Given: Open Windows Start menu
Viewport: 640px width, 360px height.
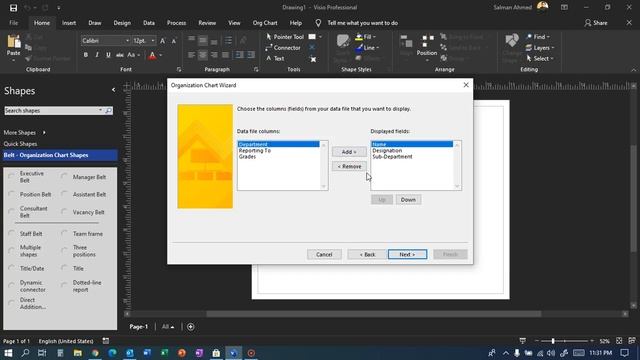Looking at the screenshot, I should click(x=8, y=353).
